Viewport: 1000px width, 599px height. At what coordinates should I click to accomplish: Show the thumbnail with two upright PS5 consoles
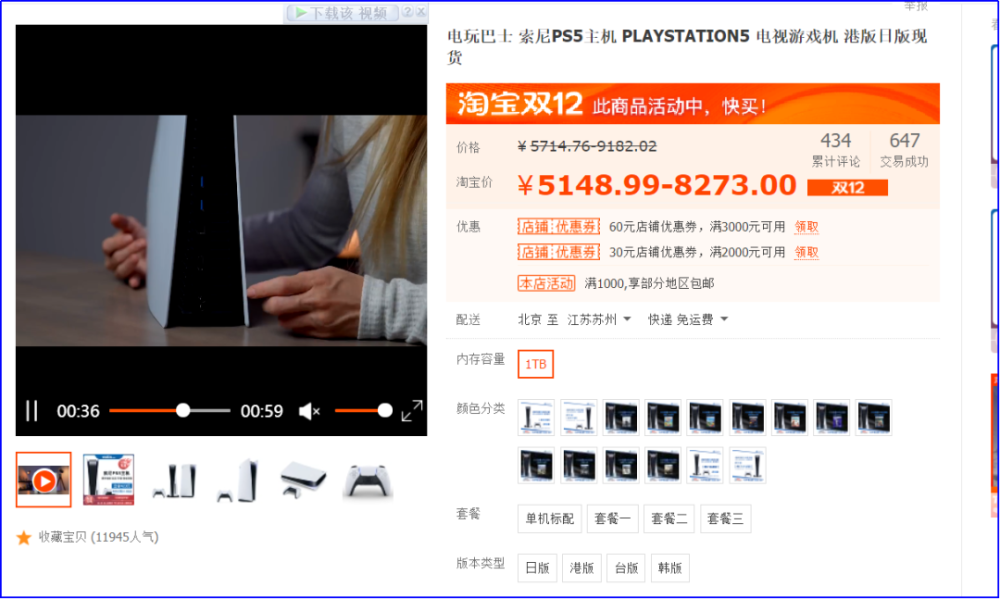click(175, 481)
